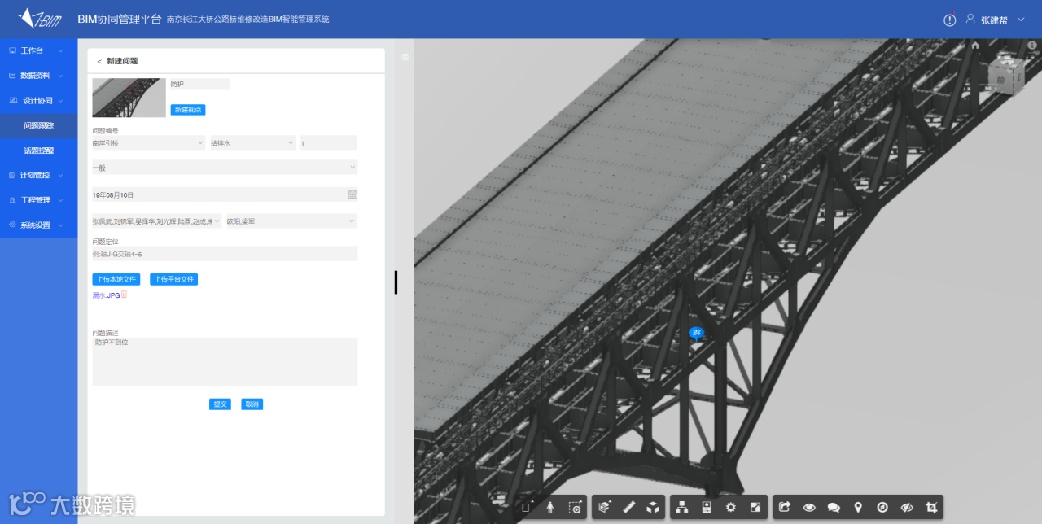The width and height of the screenshot is (1042, 524).
Task: Go back using the arrow next to 新建问题
Action: pyautogui.click(x=100, y=61)
